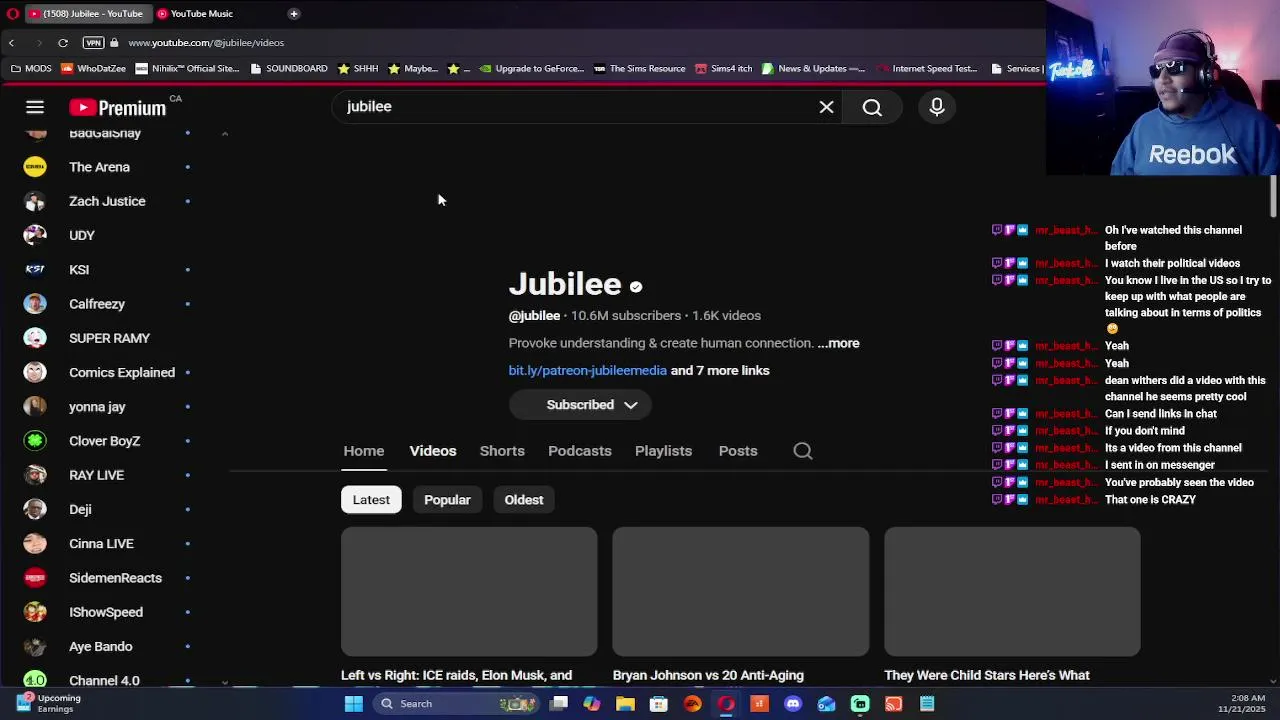Click the search magnifier button
Screen dimensions: 1280x720
tap(872, 107)
